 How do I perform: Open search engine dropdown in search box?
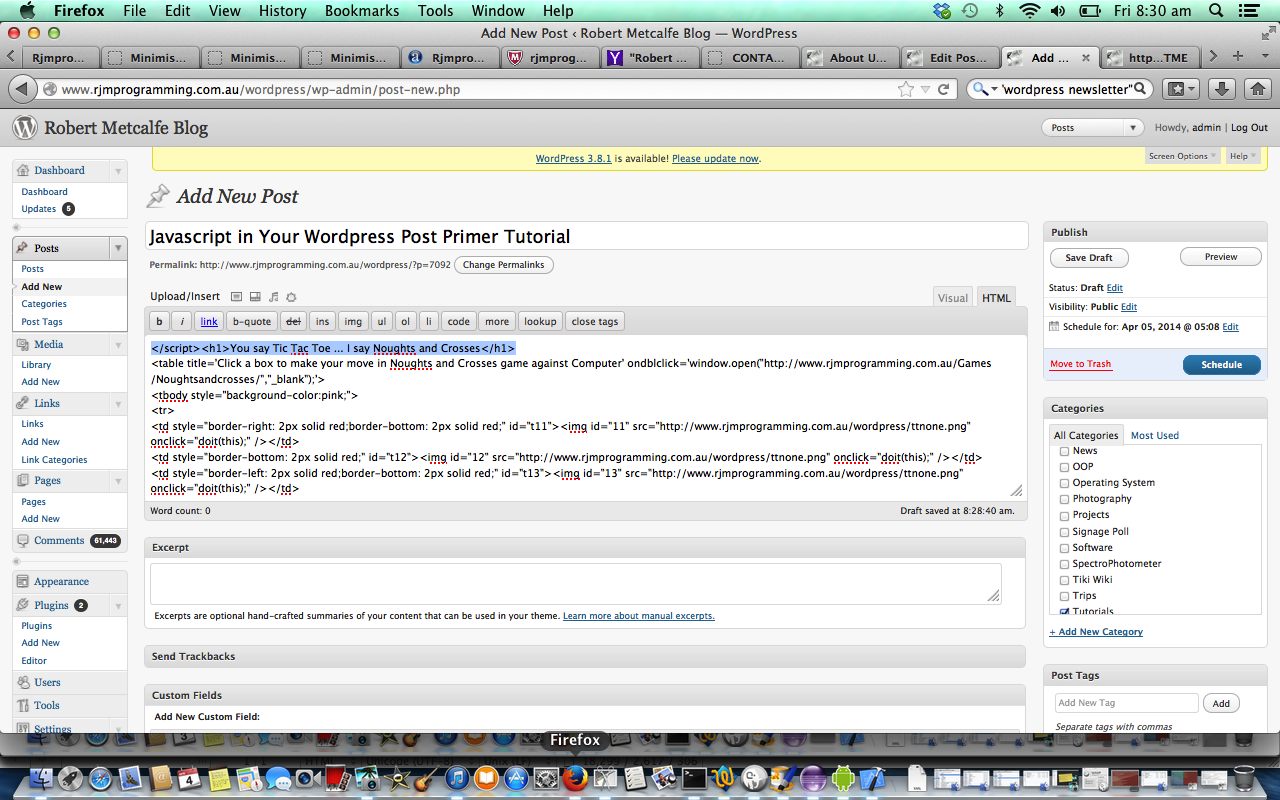pyautogui.click(x=986, y=89)
